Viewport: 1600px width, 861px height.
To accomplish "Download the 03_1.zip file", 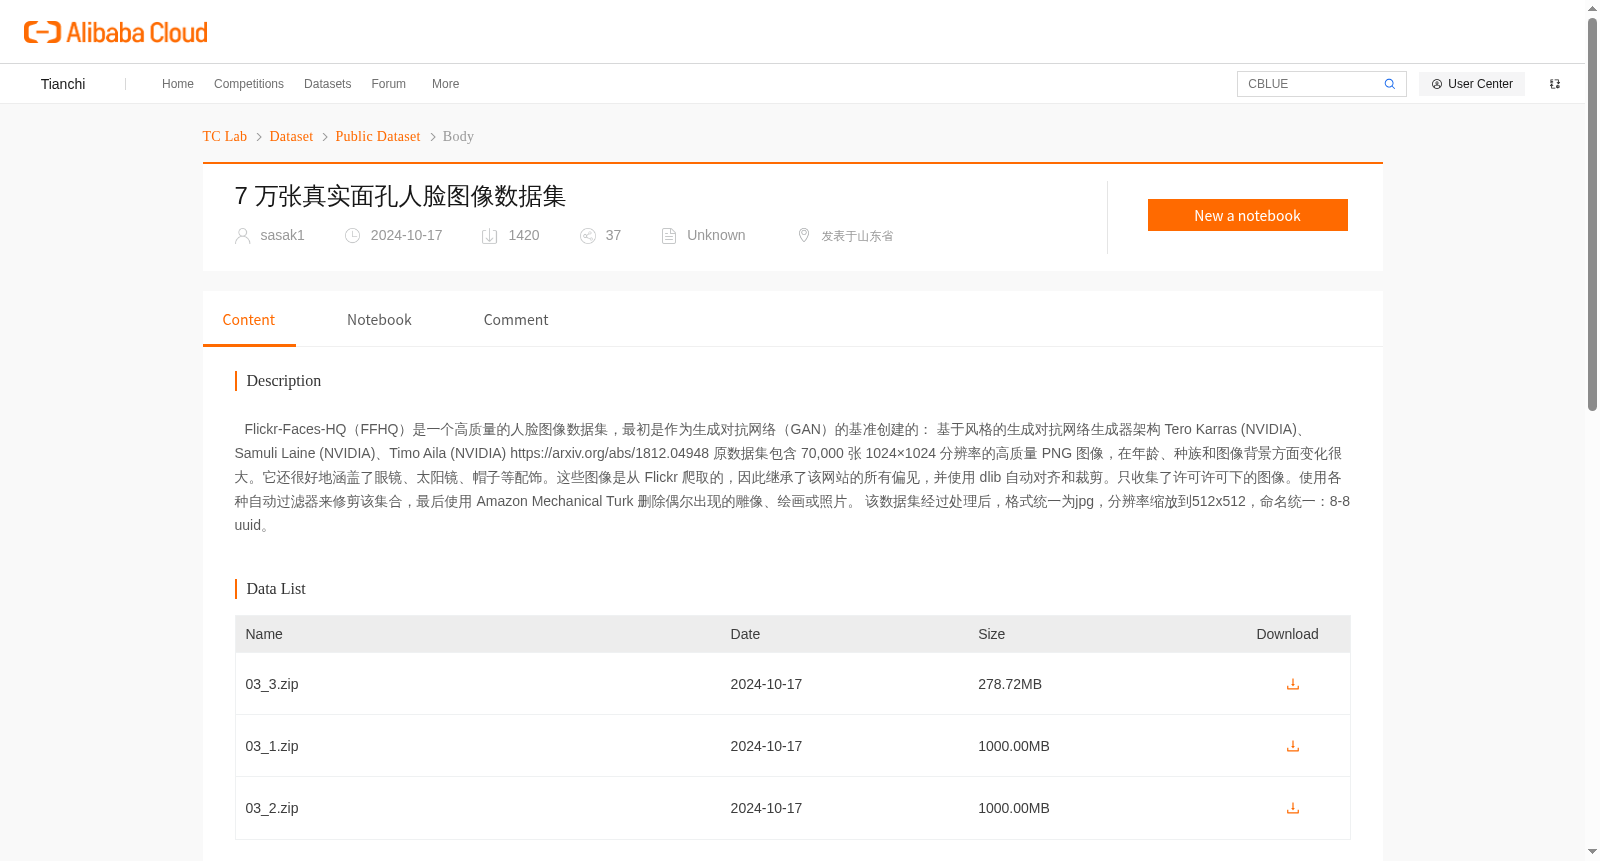I will (1293, 746).
